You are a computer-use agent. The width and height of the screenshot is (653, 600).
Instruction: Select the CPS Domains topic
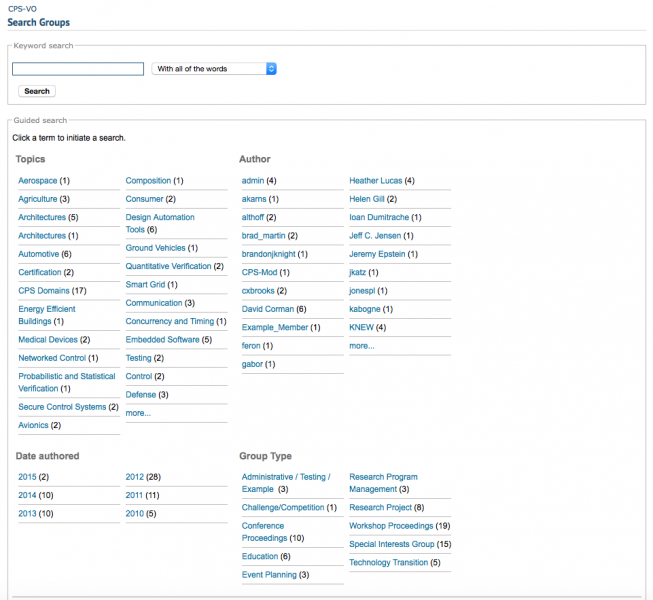click(x=44, y=291)
